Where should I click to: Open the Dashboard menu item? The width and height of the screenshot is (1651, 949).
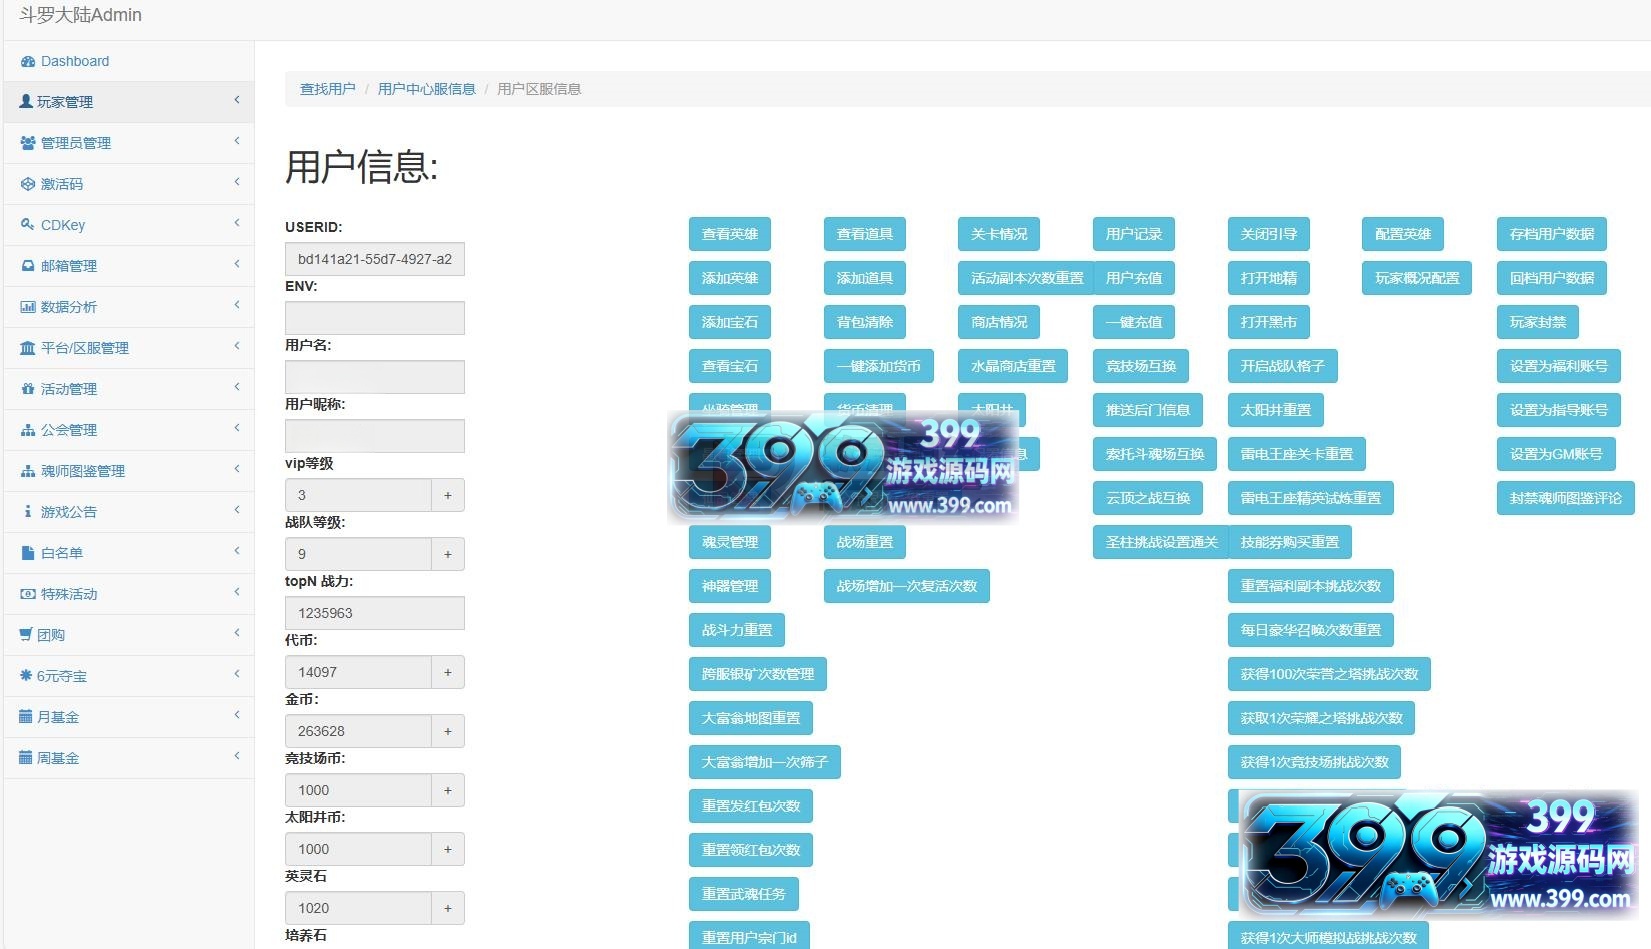tap(129, 61)
